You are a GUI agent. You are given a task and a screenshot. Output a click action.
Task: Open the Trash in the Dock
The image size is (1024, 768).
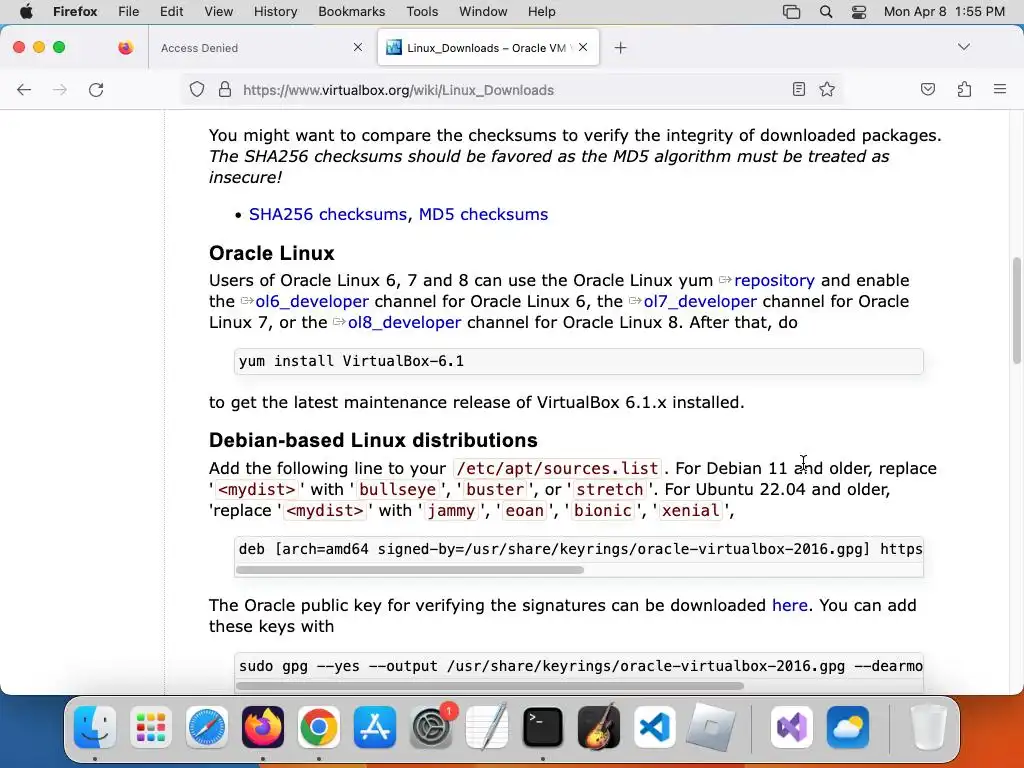pos(928,727)
